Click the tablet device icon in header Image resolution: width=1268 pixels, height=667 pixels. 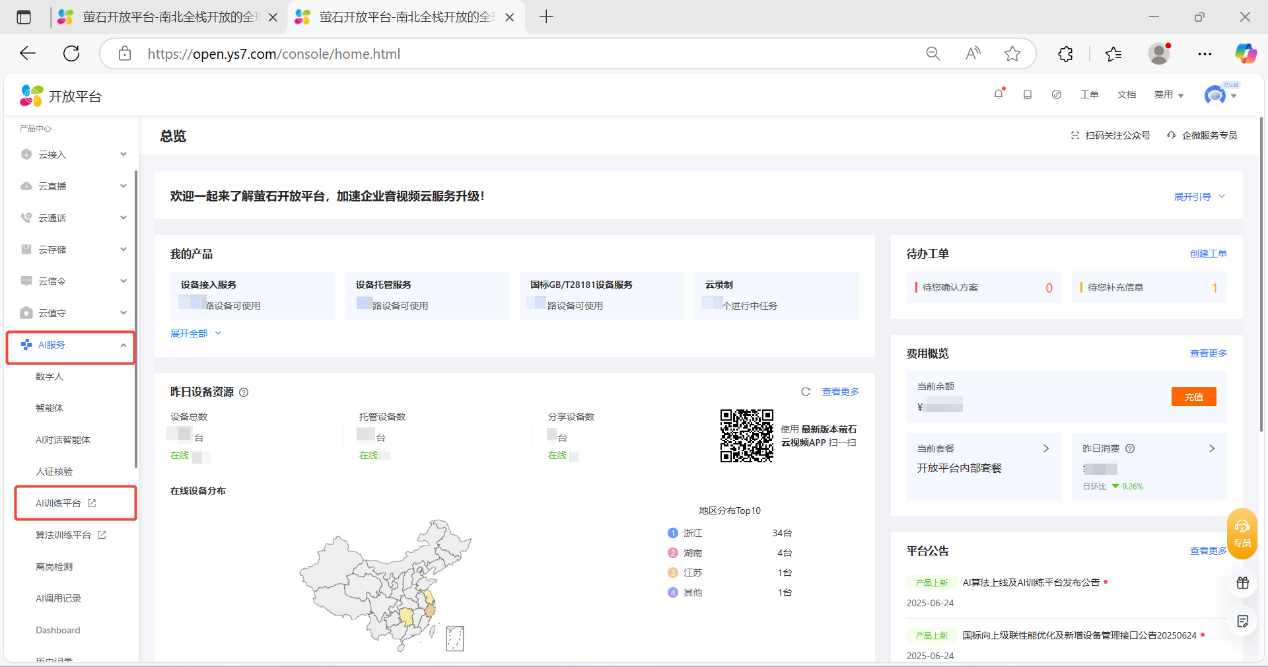pyautogui.click(x=1027, y=95)
